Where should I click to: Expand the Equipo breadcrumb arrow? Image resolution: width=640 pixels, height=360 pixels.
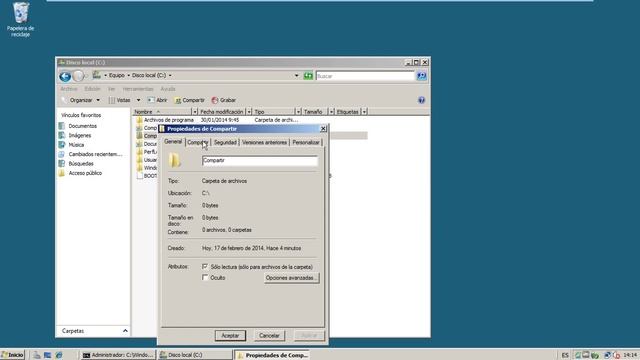pyautogui.click(x=128, y=76)
